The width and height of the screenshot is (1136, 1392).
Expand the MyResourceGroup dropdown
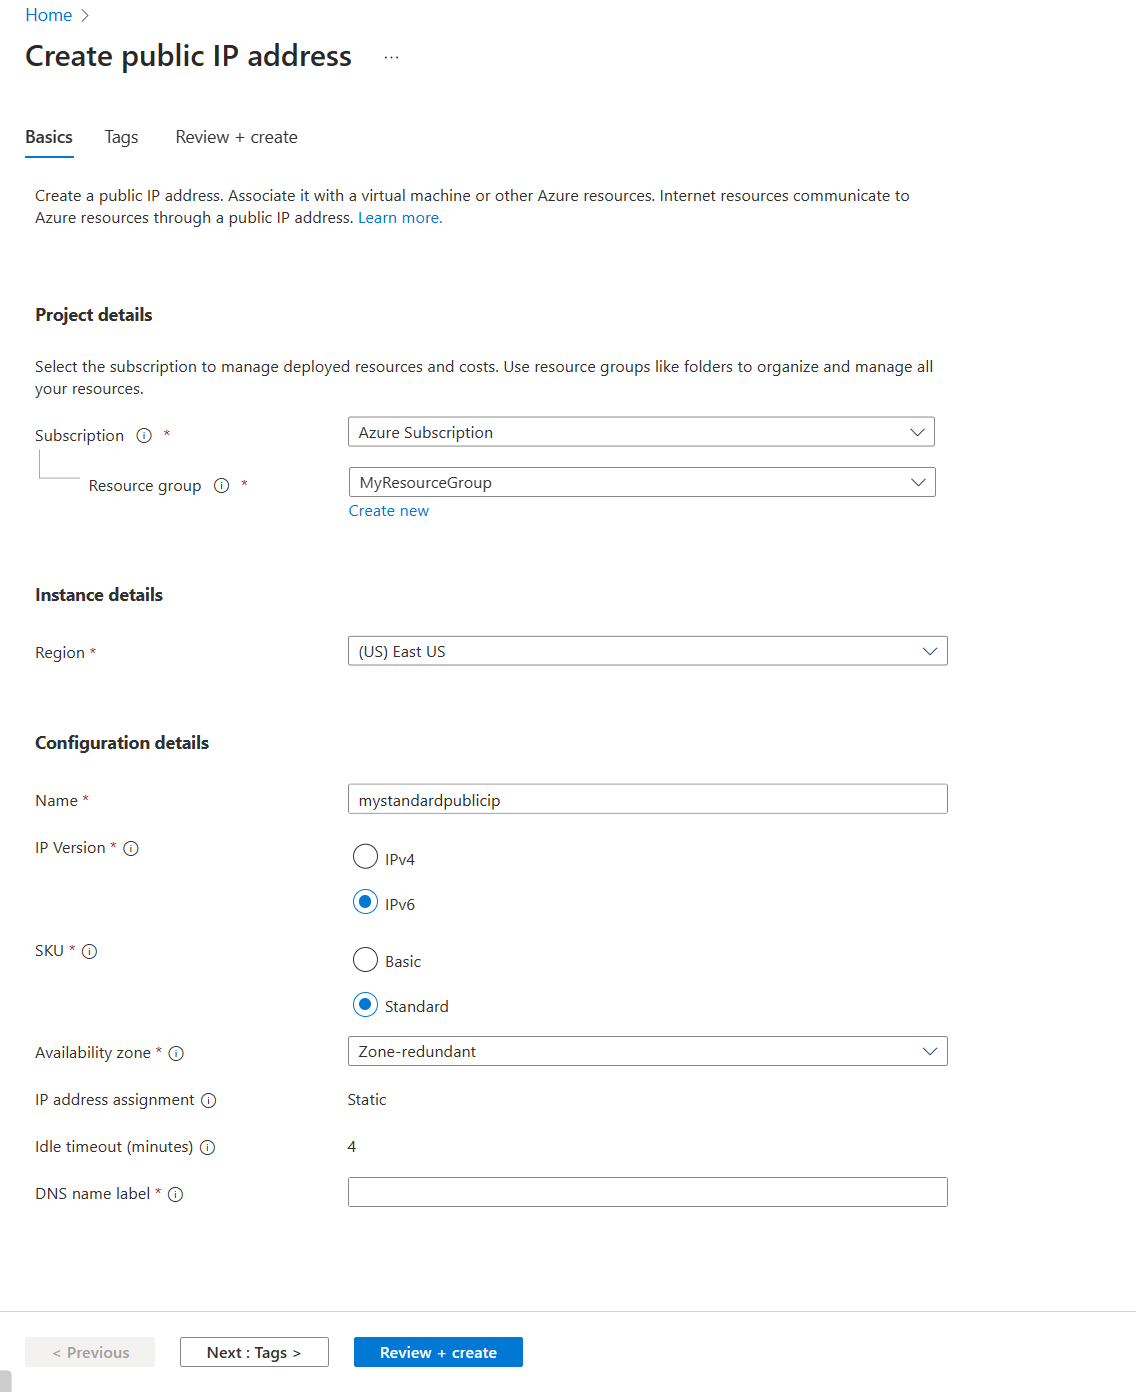642,482
